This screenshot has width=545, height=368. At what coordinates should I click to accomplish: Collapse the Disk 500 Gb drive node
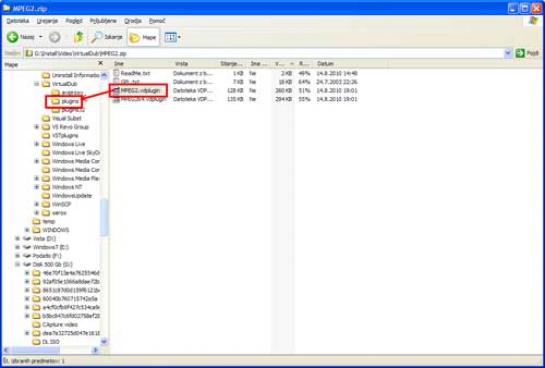pyautogui.click(x=17, y=264)
